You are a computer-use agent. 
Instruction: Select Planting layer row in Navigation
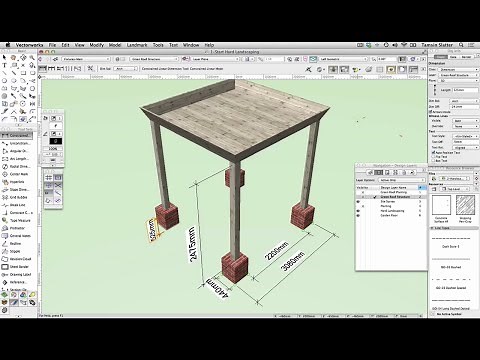point(391,206)
